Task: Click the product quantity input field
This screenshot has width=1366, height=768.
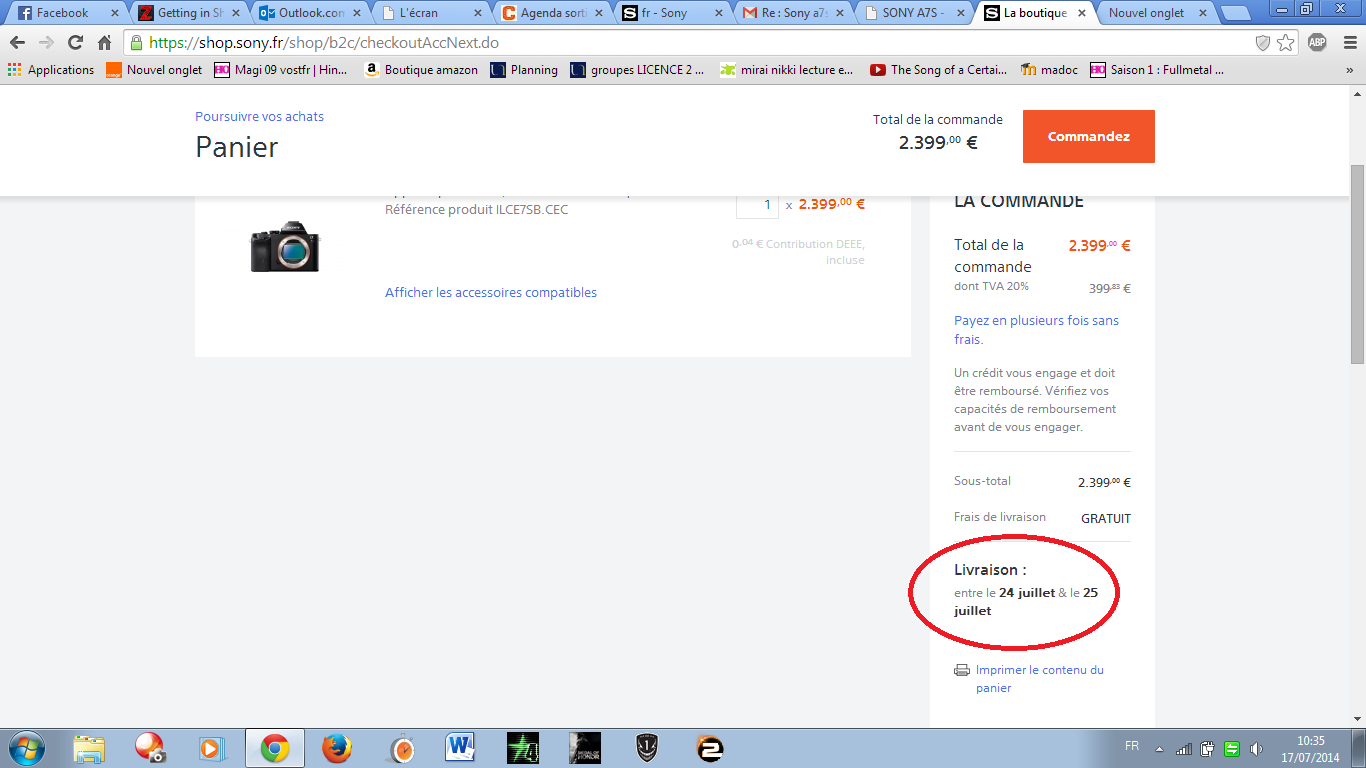Action: coord(757,204)
